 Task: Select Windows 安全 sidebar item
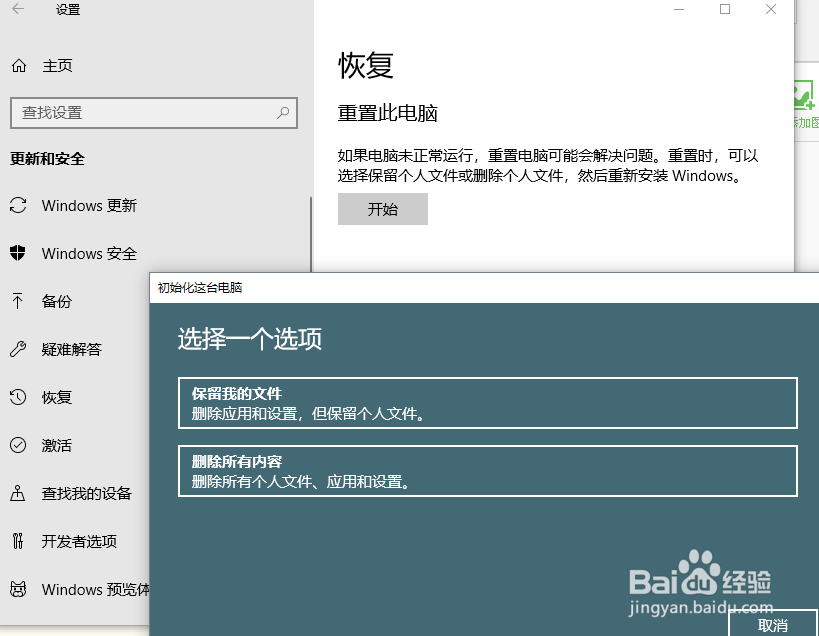click(x=89, y=253)
